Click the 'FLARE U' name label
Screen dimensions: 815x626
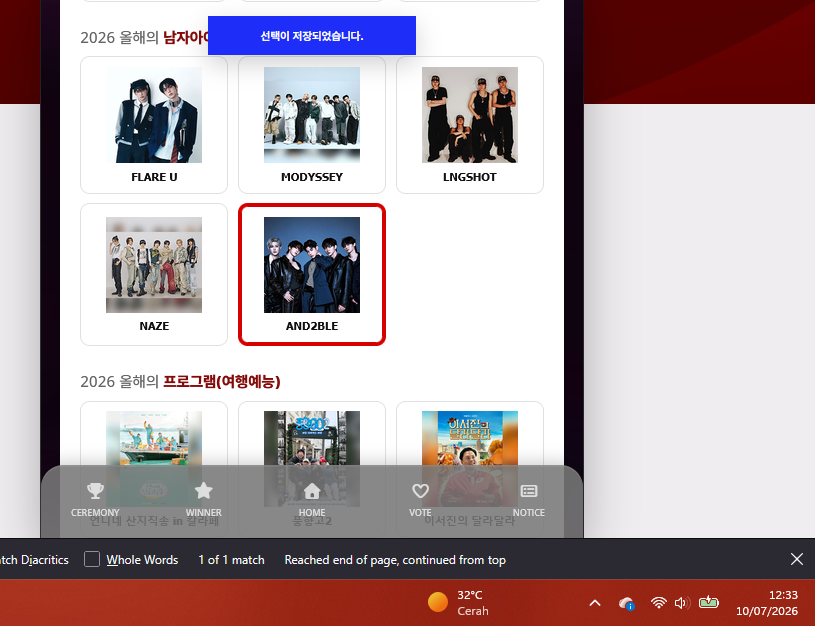[x=154, y=177]
